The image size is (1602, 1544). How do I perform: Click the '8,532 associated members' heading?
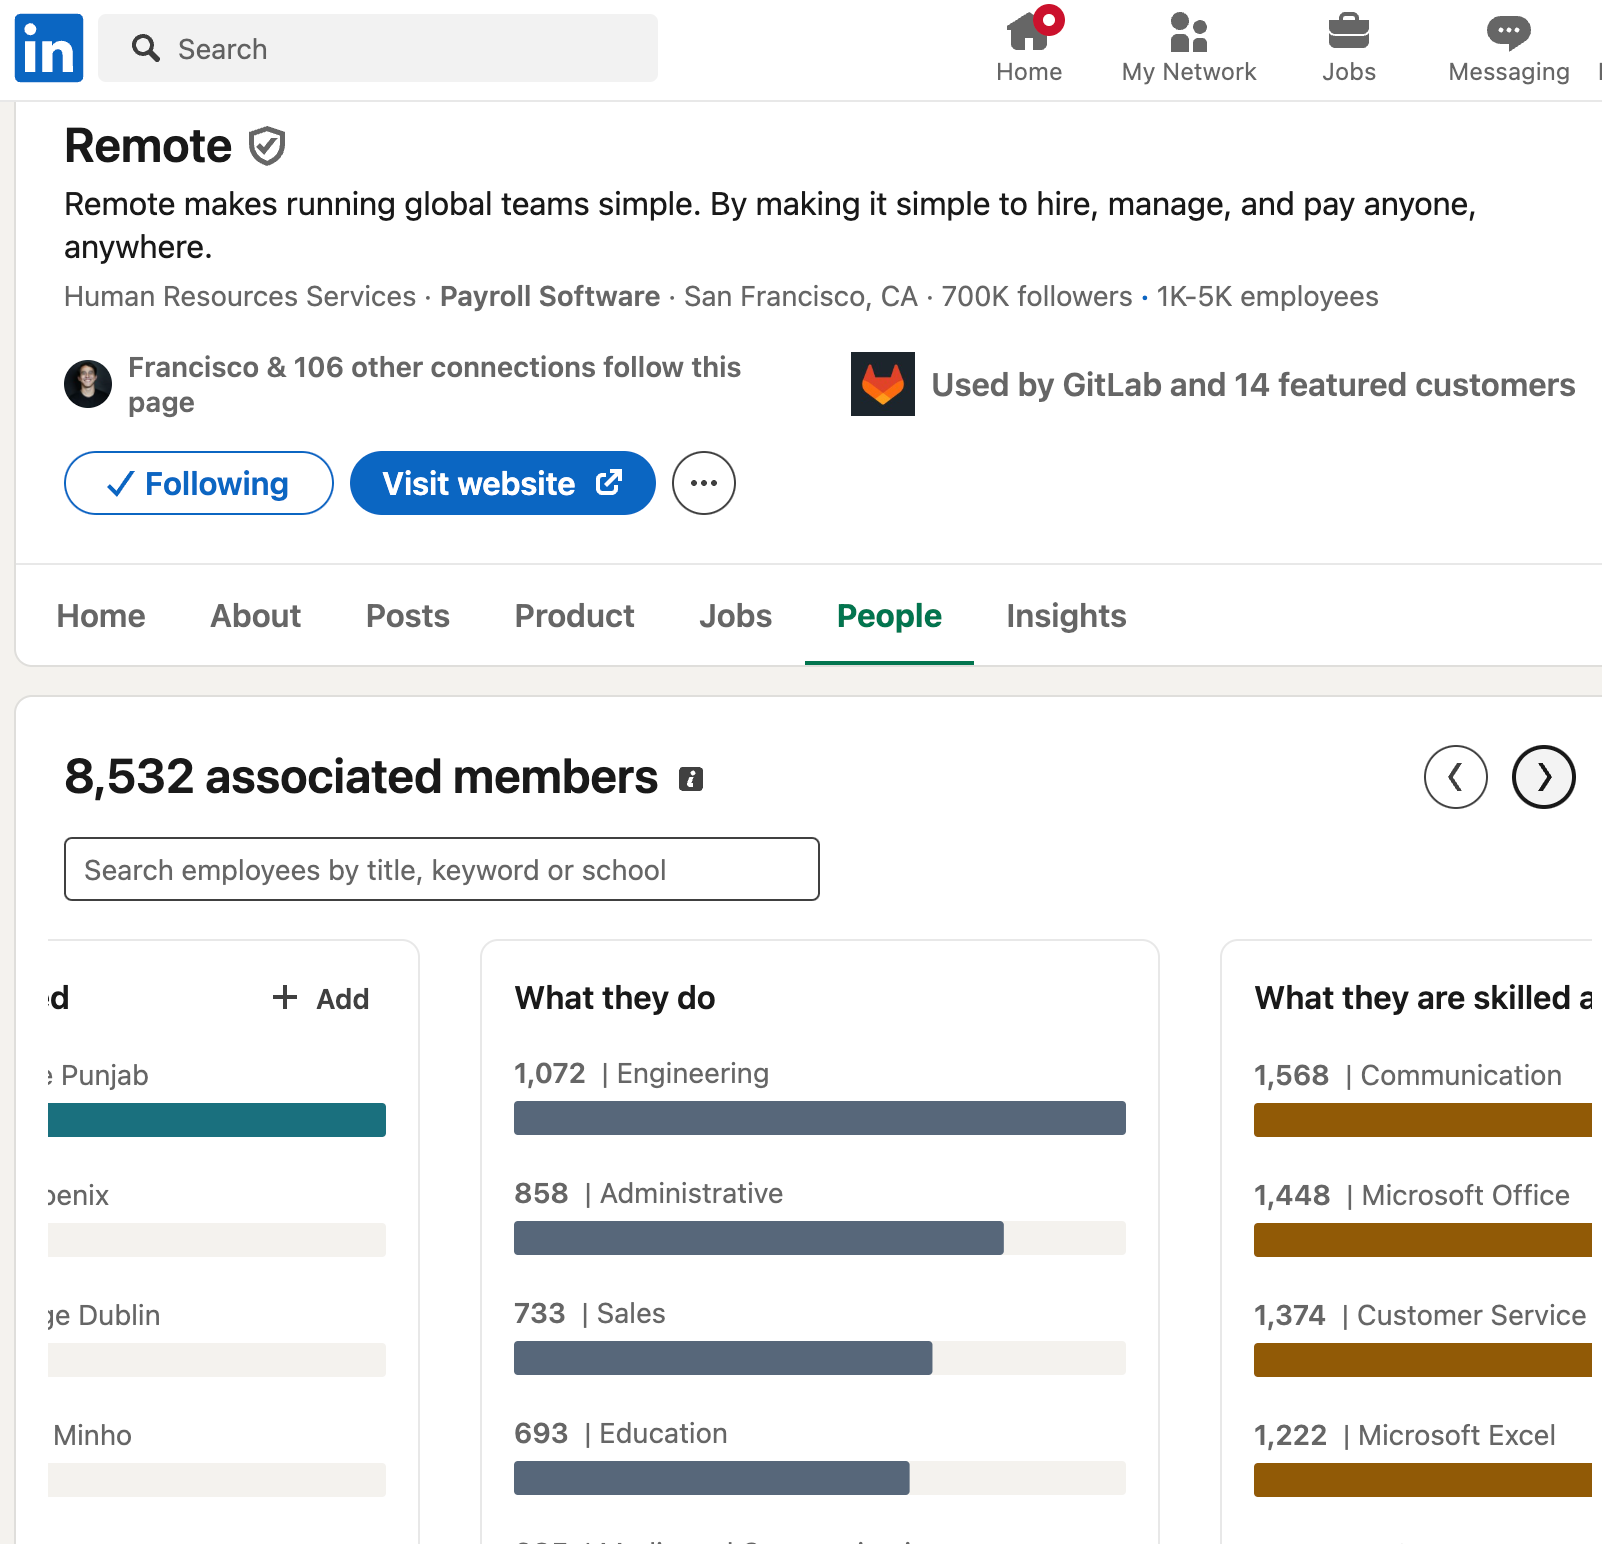pos(361,777)
